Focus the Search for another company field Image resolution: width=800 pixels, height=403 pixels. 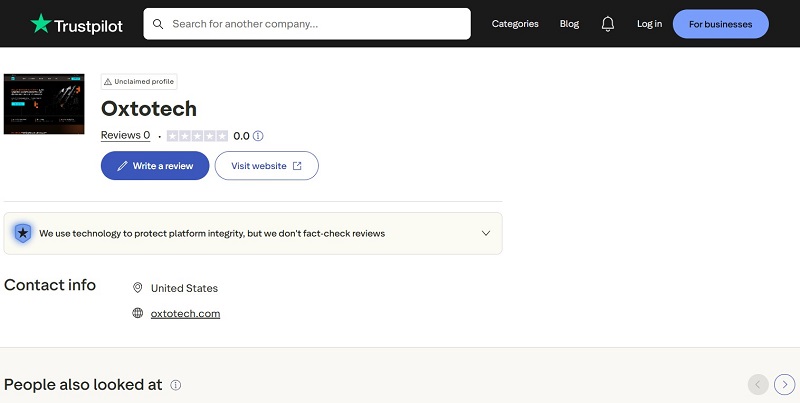click(315, 24)
